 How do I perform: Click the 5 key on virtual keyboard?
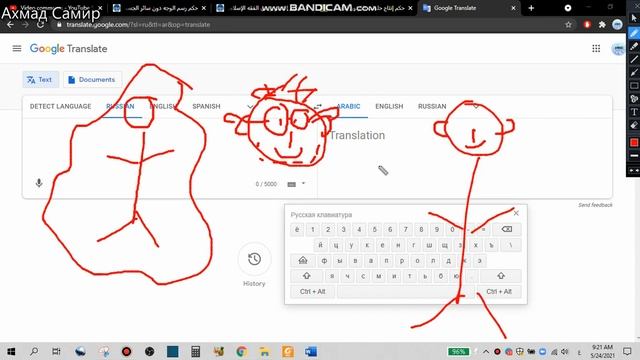coord(375,229)
